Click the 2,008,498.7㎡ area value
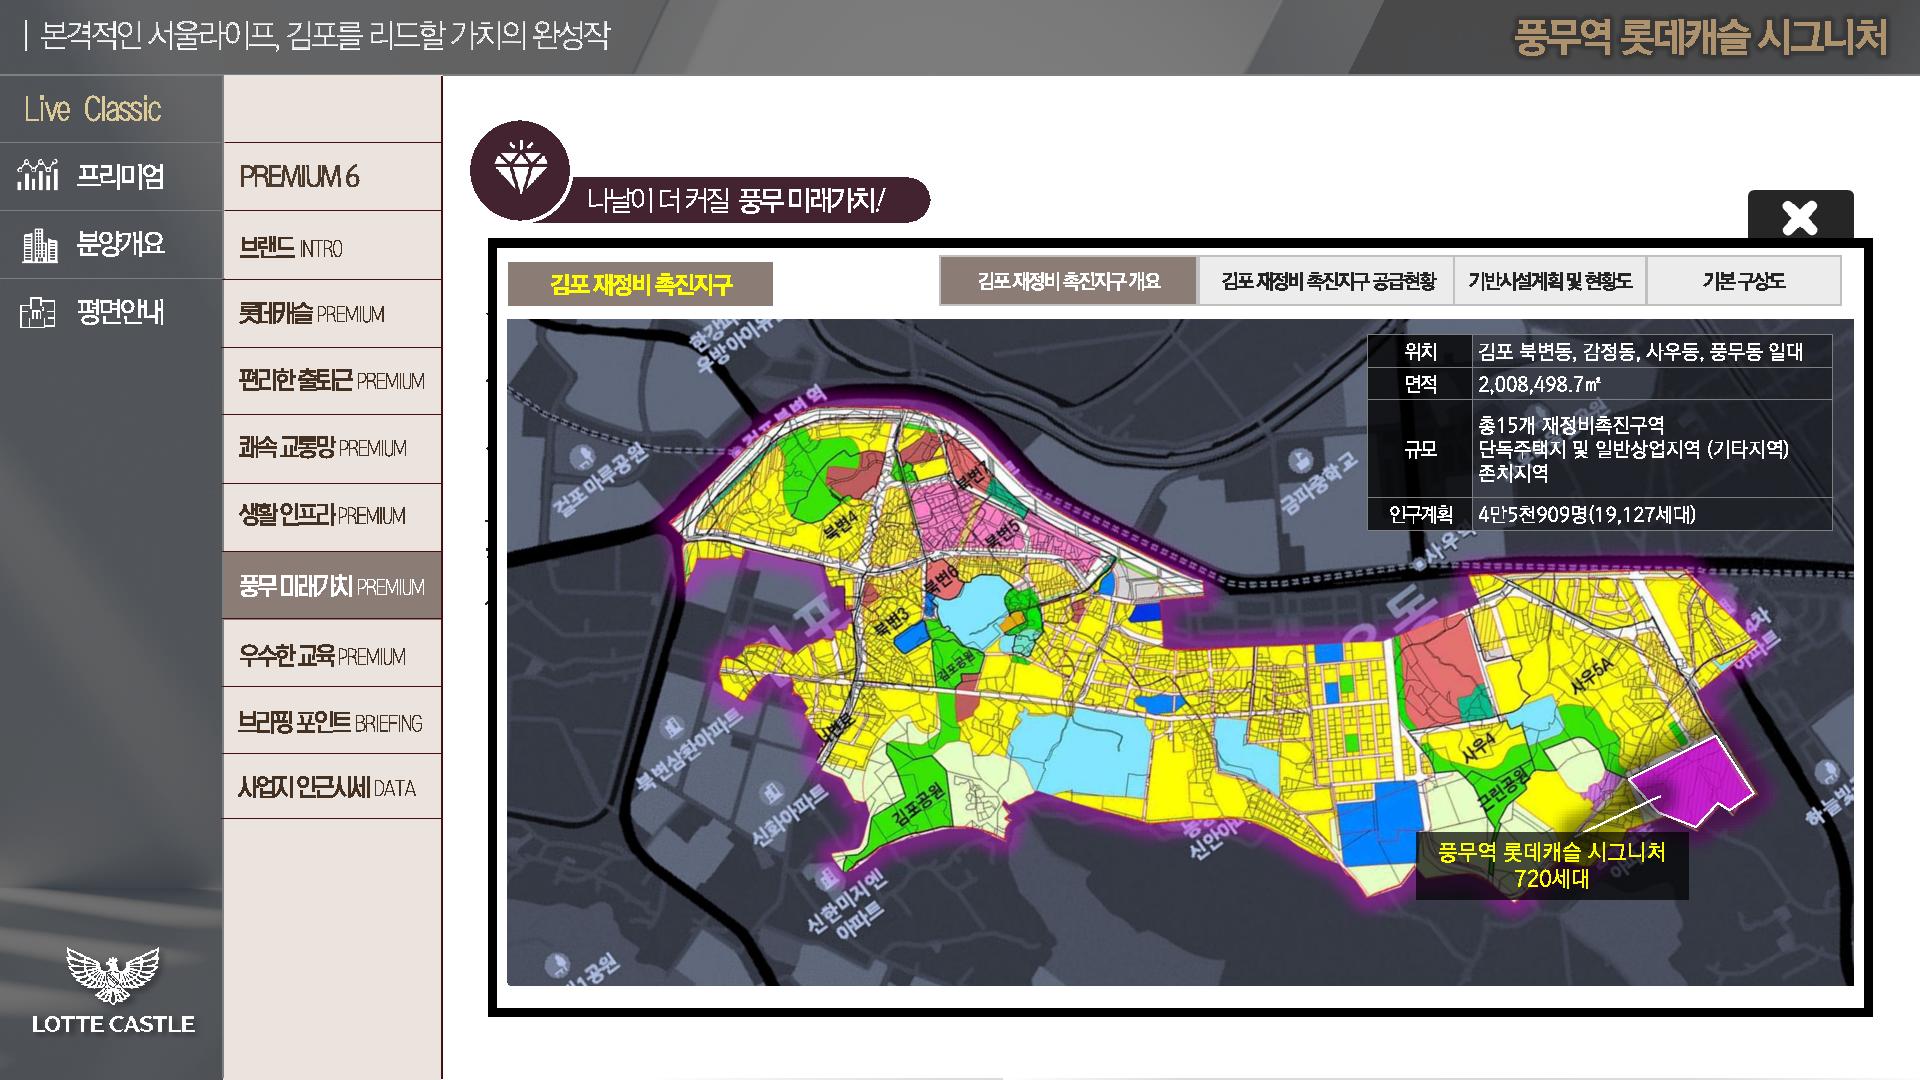1920x1080 pixels. coord(1539,384)
